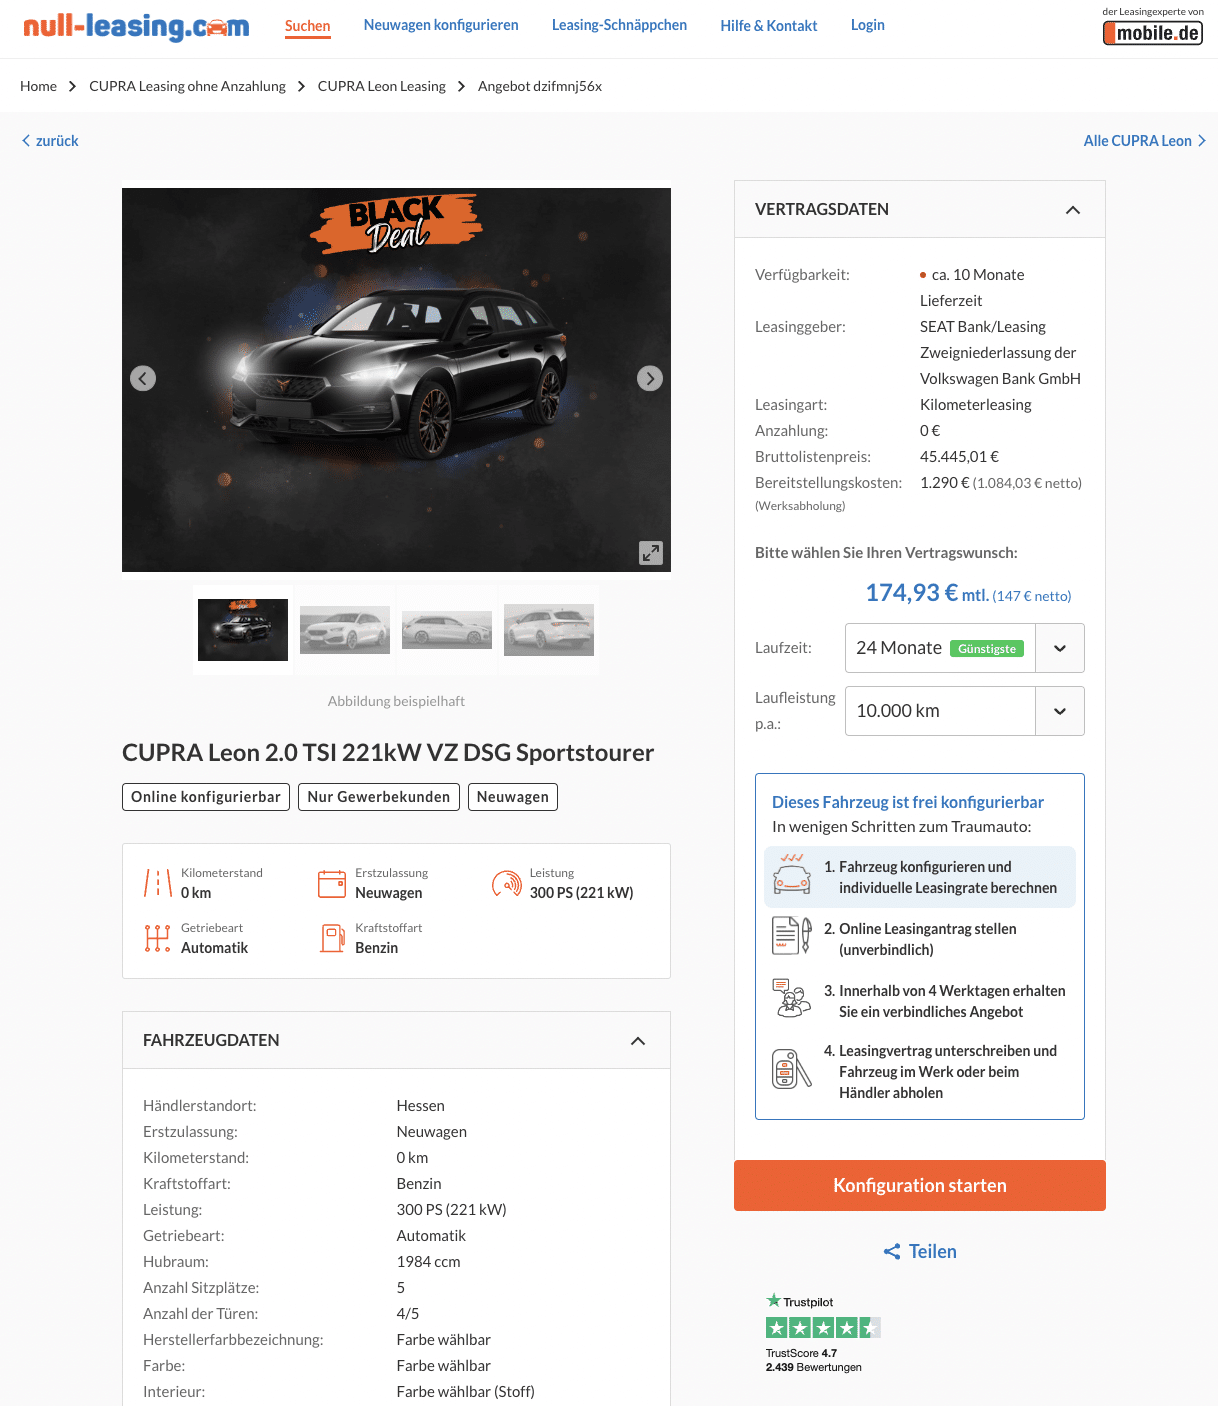
Task: Open Hilfe & Kontakt page
Action: pos(769,26)
